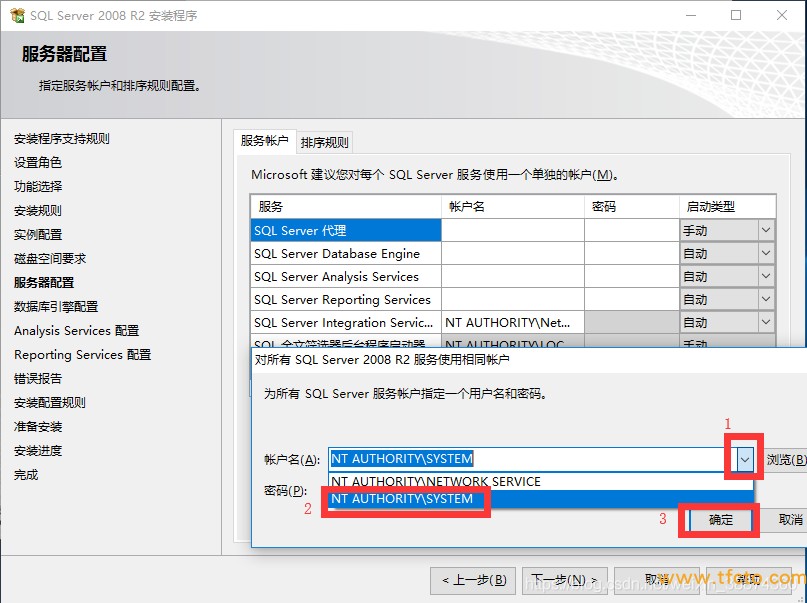The width and height of the screenshot is (807, 603).
Task: Close the SQL Server setup window
Action: 782,15
